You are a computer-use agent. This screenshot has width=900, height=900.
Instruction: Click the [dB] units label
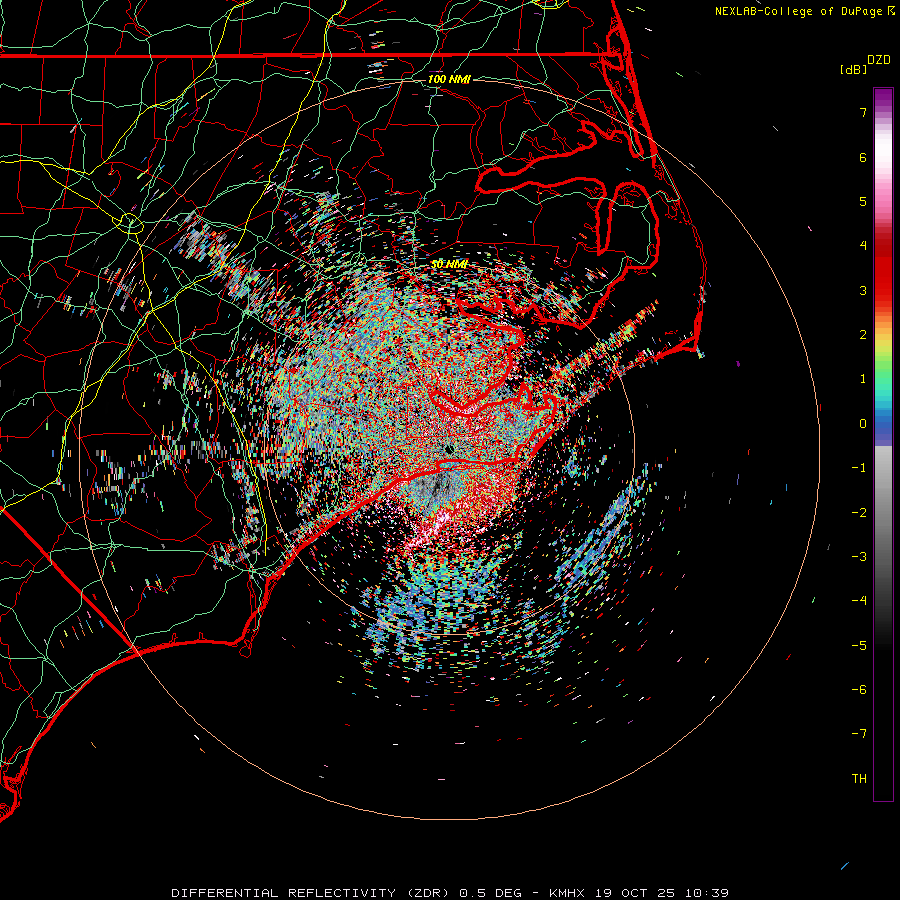point(853,69)
